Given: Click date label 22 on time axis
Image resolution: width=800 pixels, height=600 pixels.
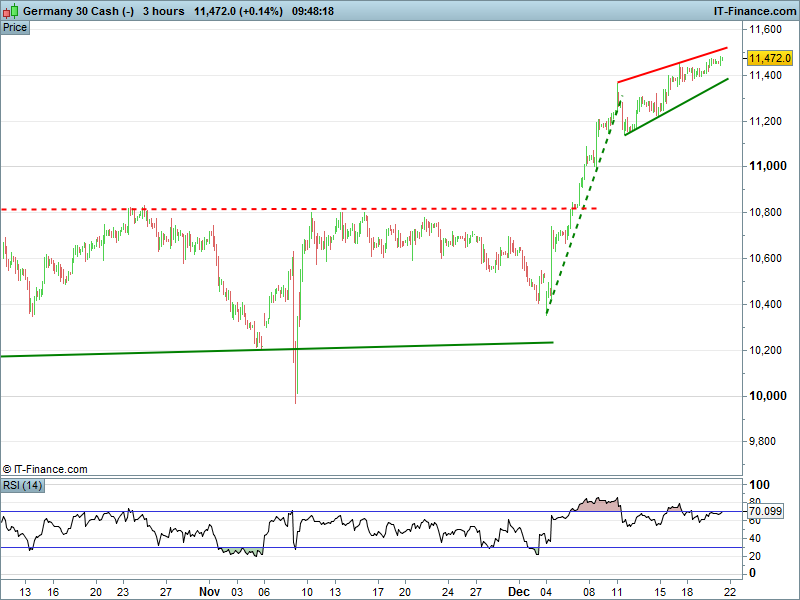Looking at the screenshot, I should [731, 592].
